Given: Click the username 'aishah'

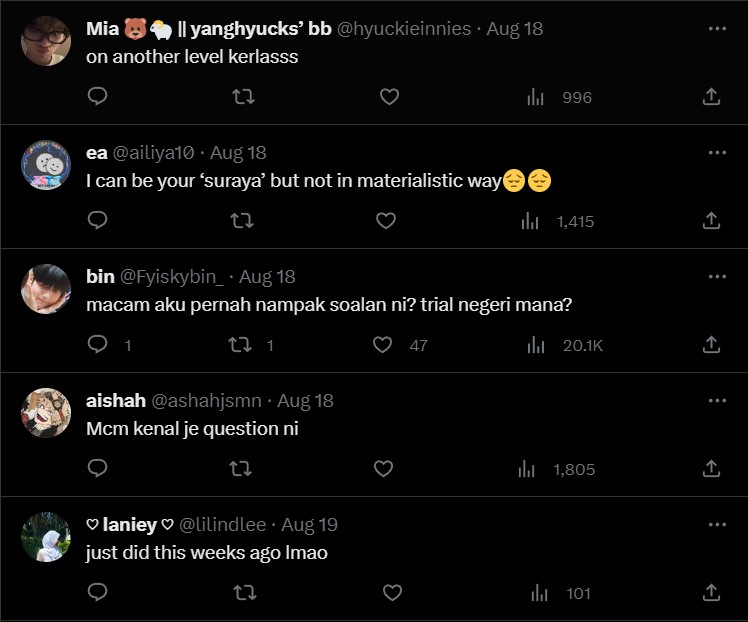Looking at the screenshot, I should click(x=115, y=401).
